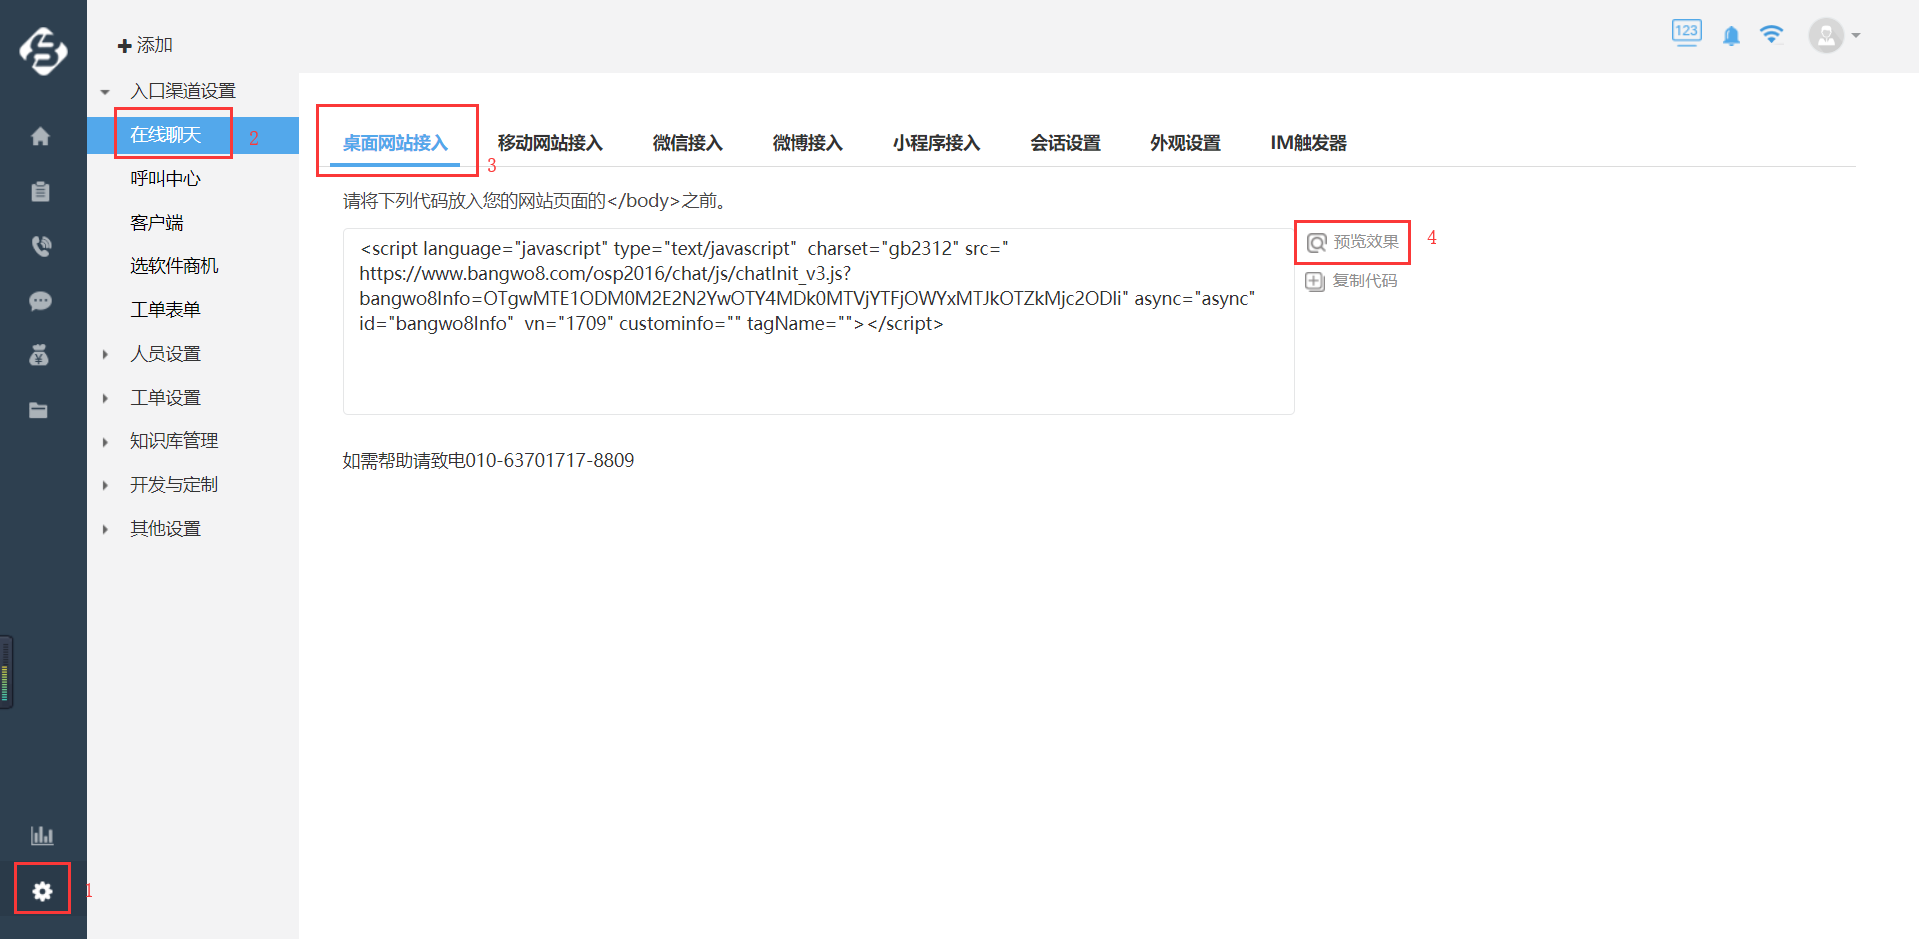Viewport: 1919px width, 939px height.
Task: Click the Wi-Fi connection status icon
Action: (x=1771, y=35)
